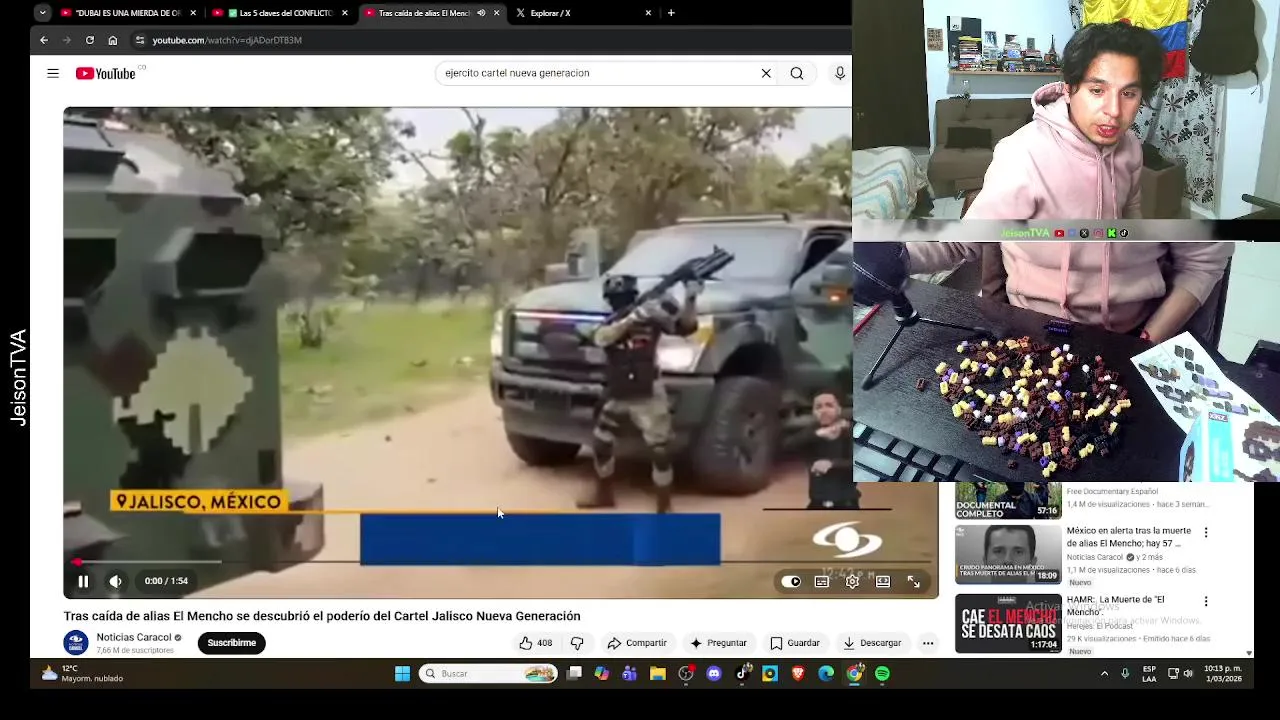Open the weather widget showing 12°C
The height and width of the screenshot is (720, 1280).
point(82,674)
